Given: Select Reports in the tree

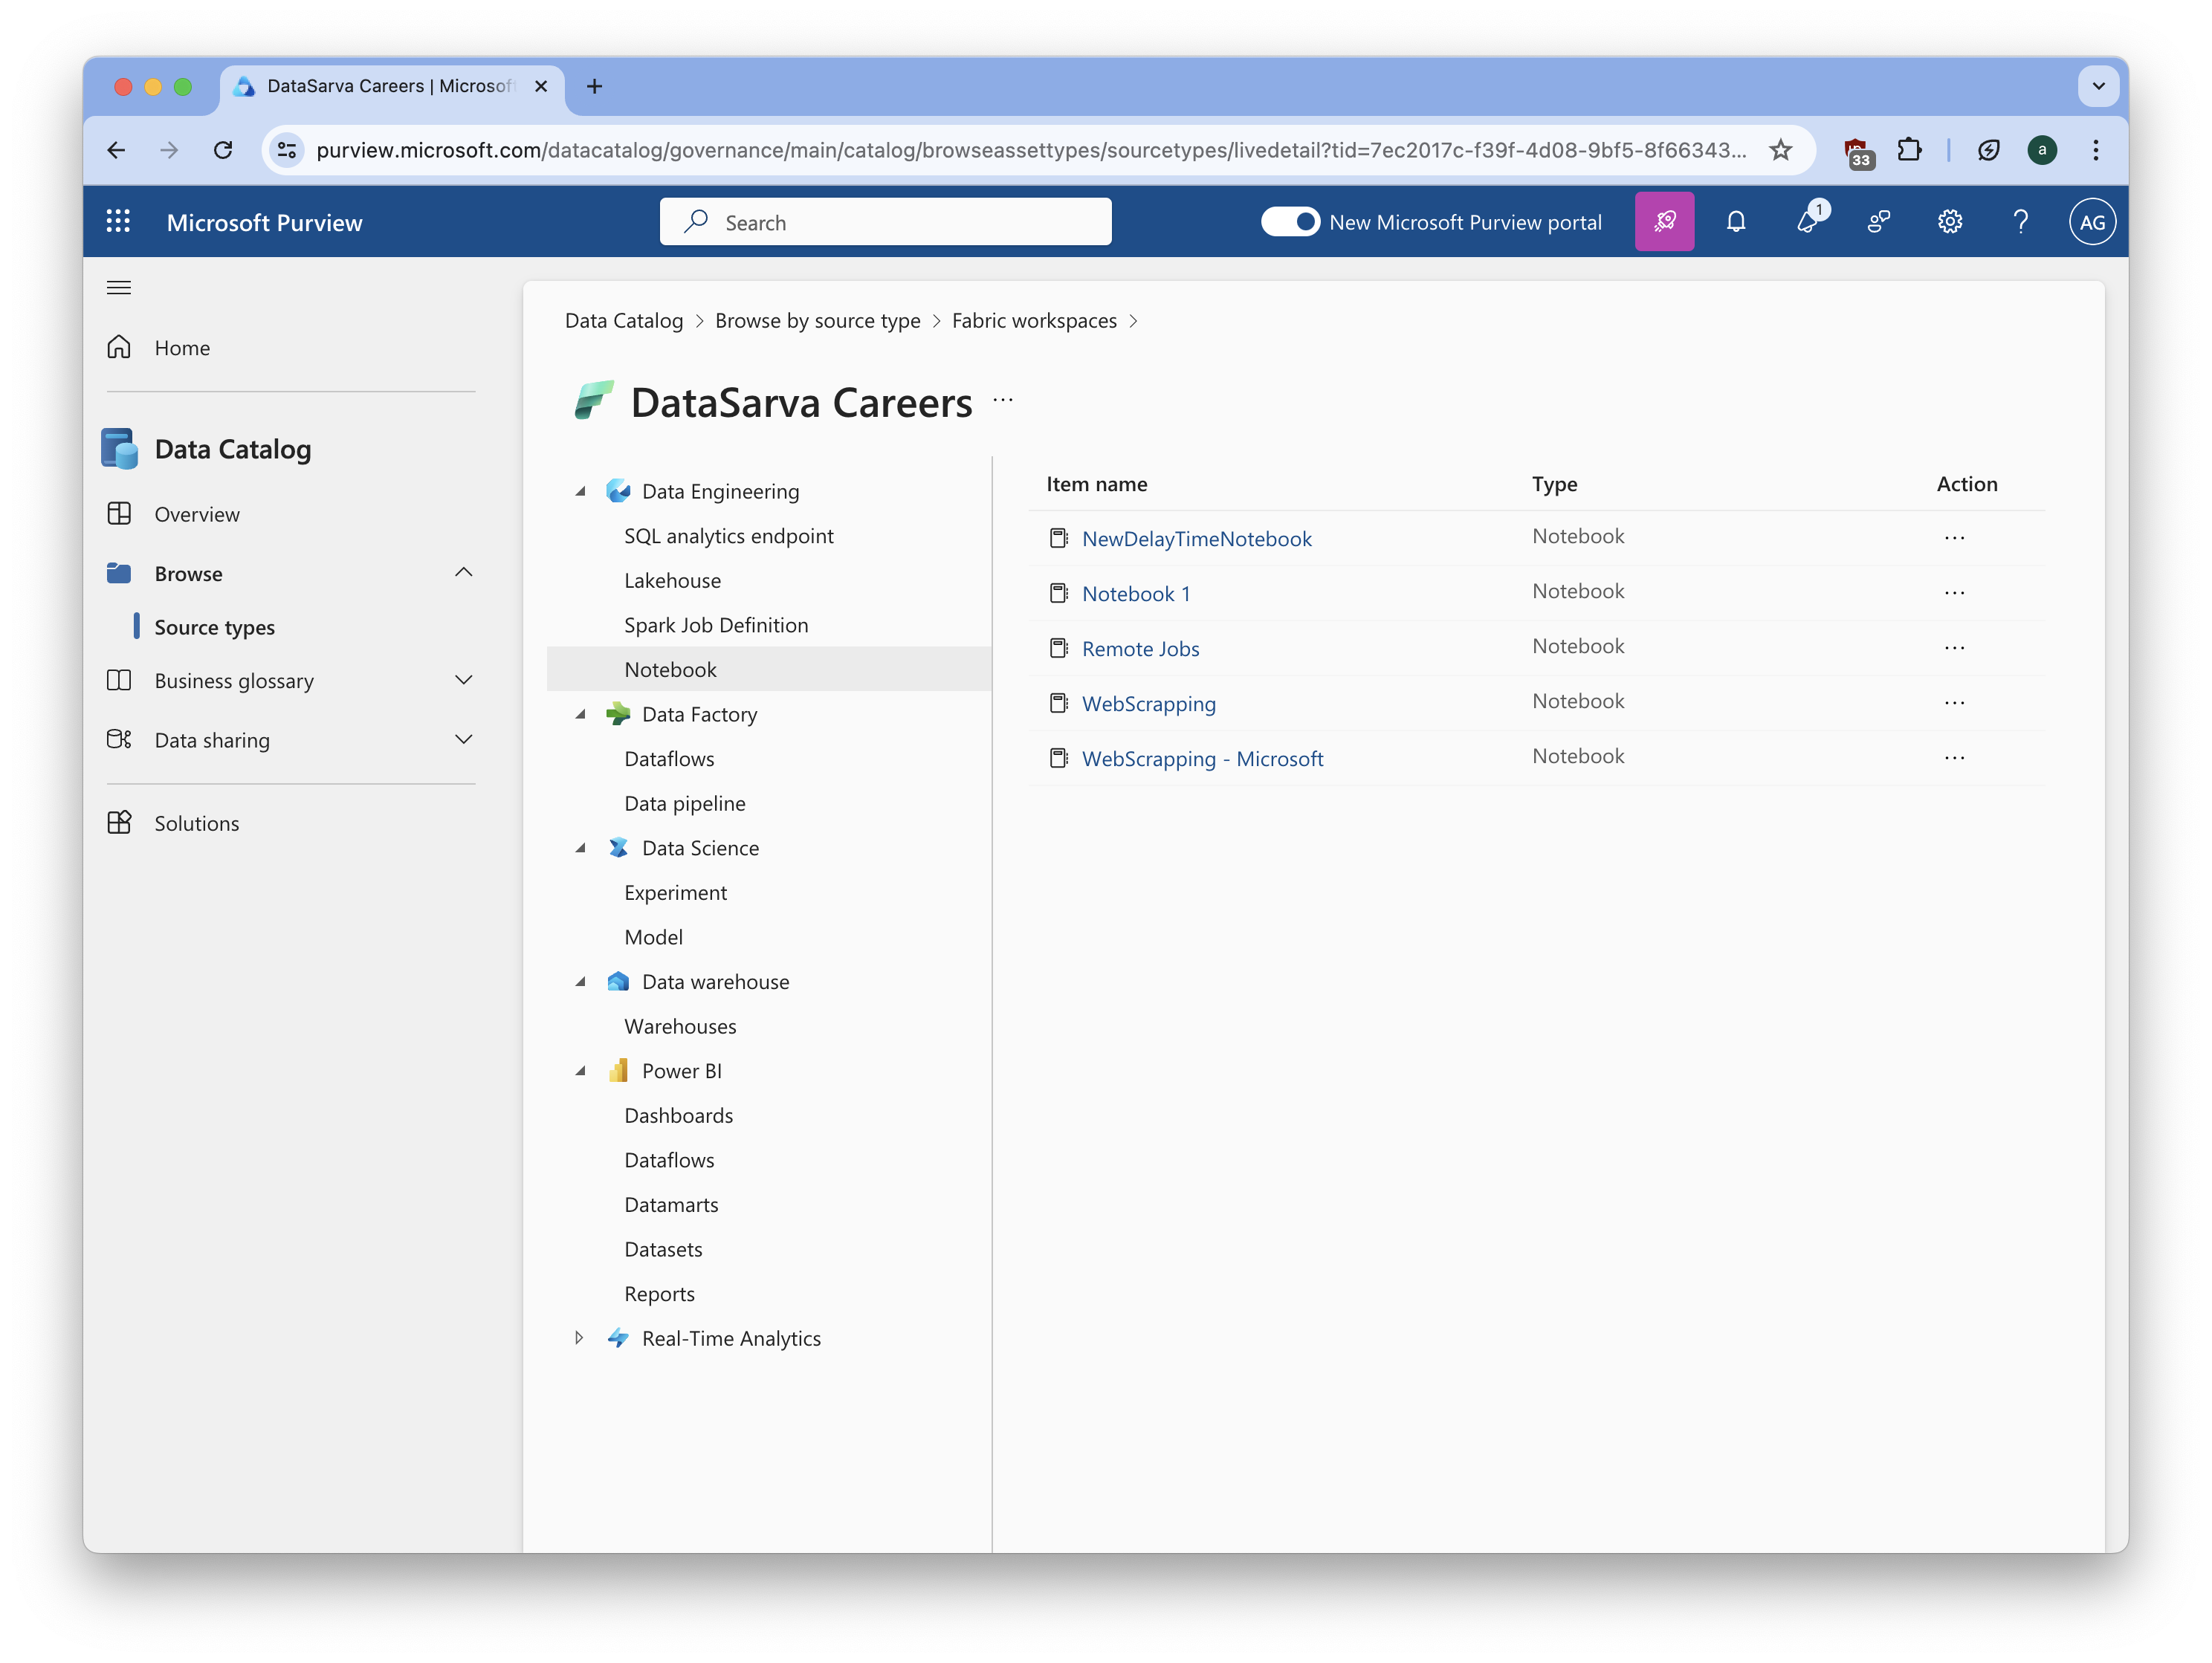Looking at the screenshot, I should point(659,1295).
